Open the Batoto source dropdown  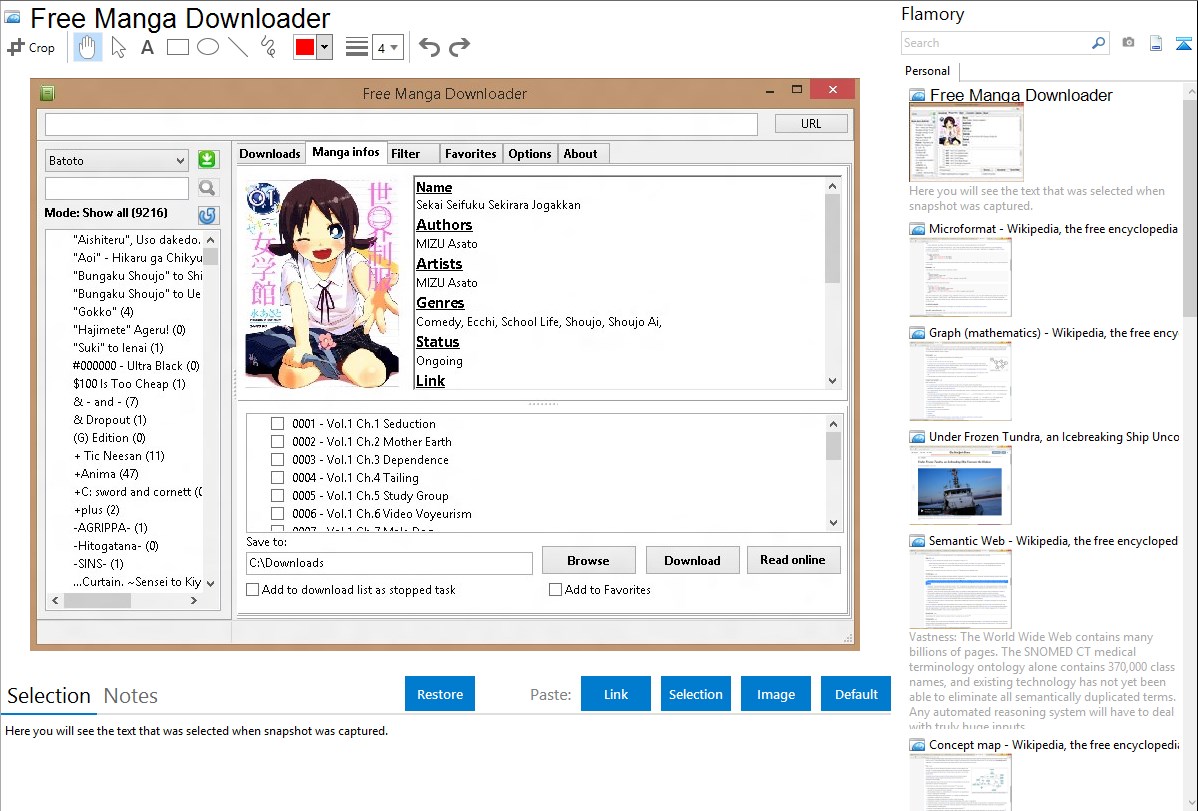point(116,161)
